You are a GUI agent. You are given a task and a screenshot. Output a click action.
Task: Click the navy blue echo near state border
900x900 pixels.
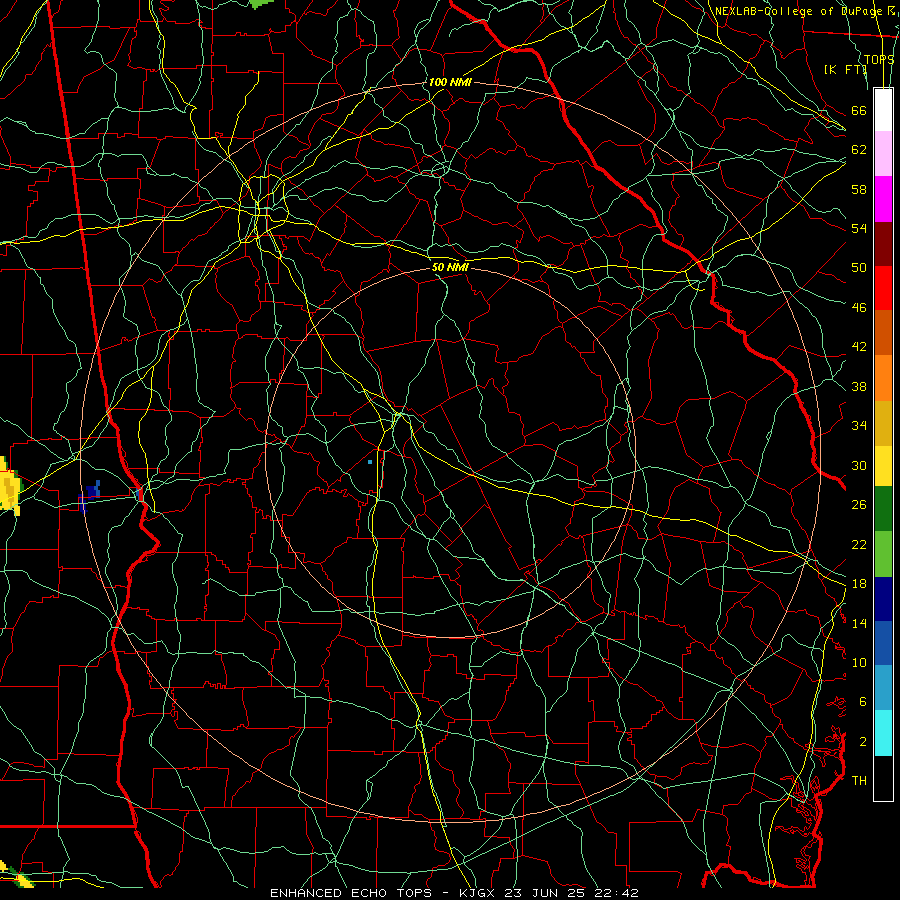90,495
